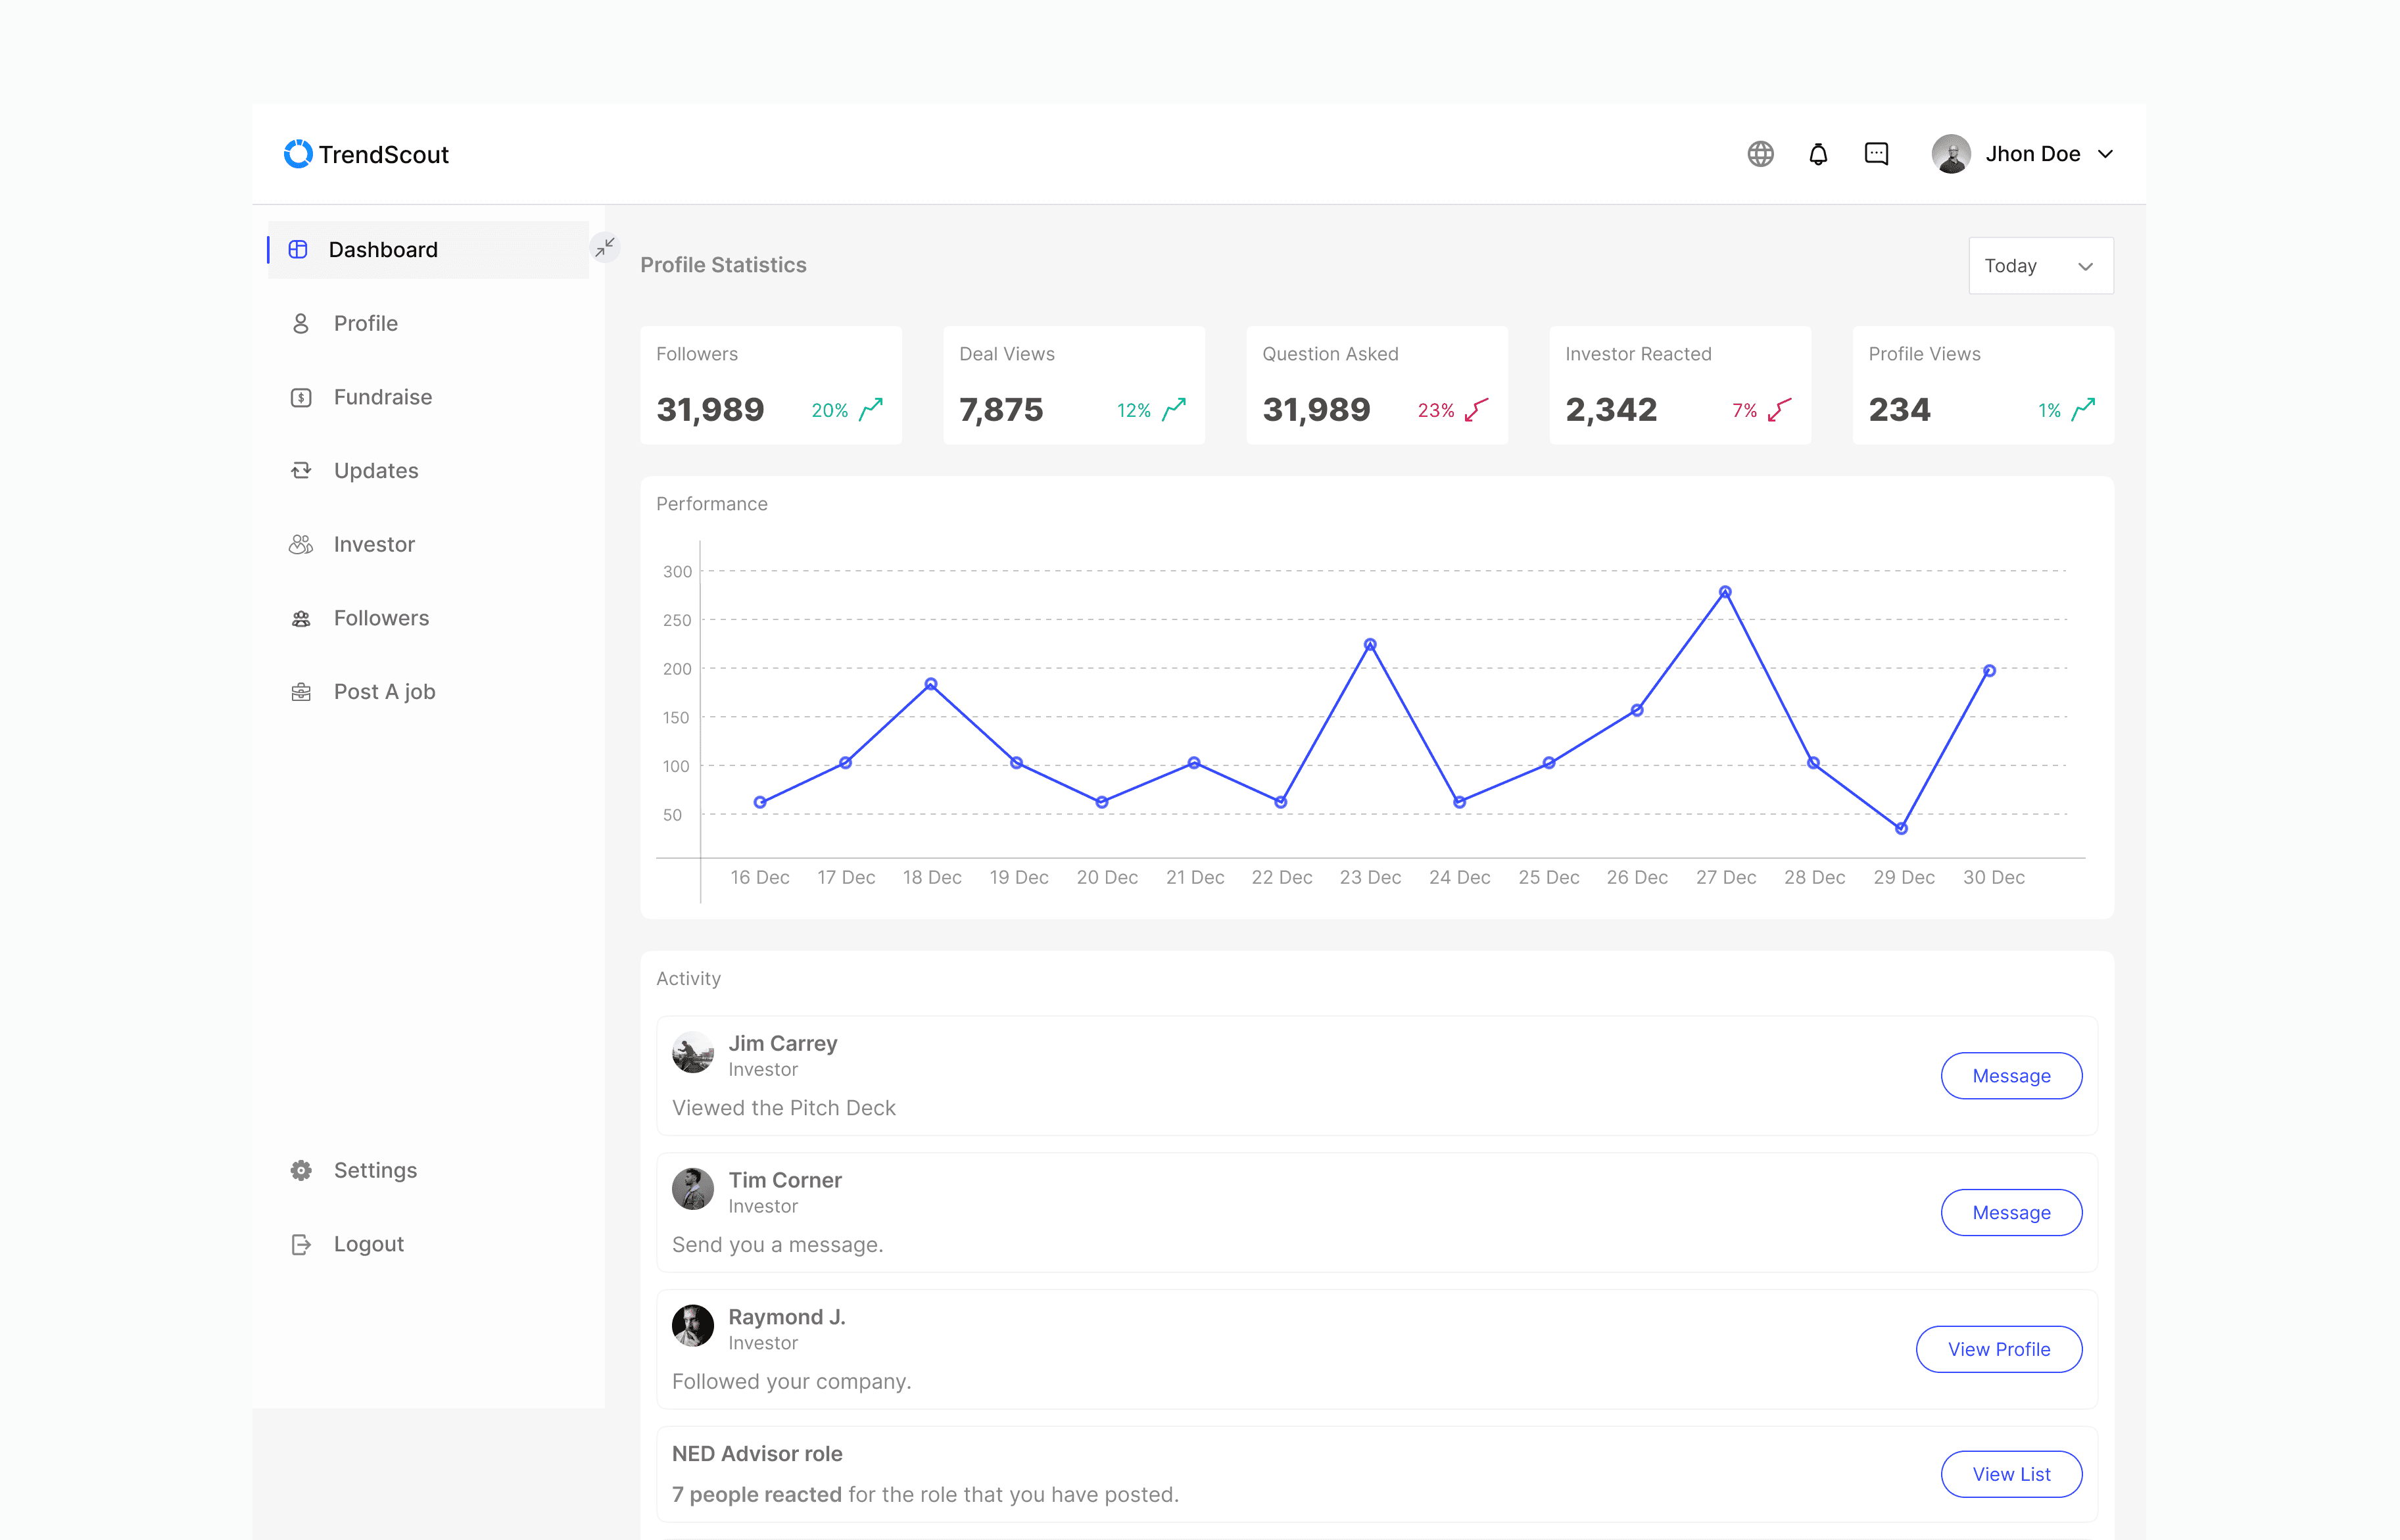The width and height of the screenshot is (2400, 1540).
Task: Click the Settings gear icon
Action: pyautogui.click(x=301, y=1170)
